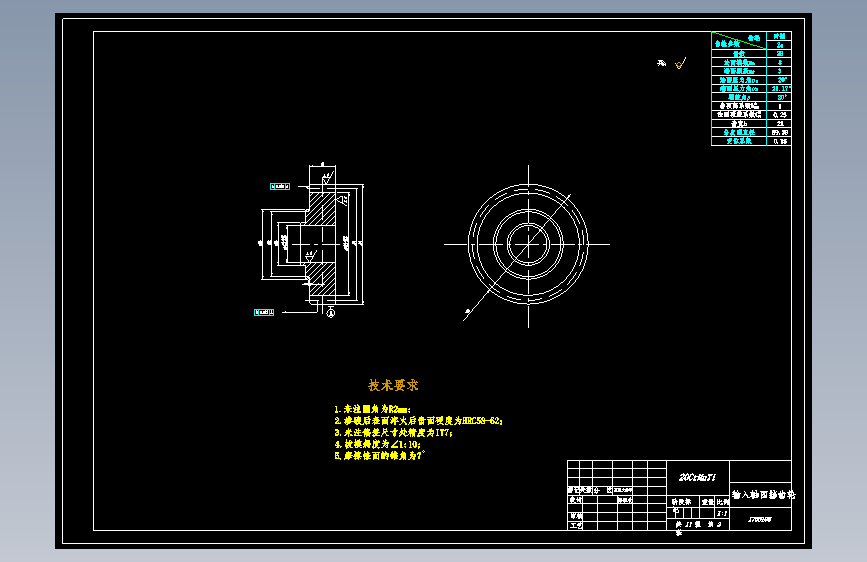Click the upper cyan geometric tolerance frame

280,186
